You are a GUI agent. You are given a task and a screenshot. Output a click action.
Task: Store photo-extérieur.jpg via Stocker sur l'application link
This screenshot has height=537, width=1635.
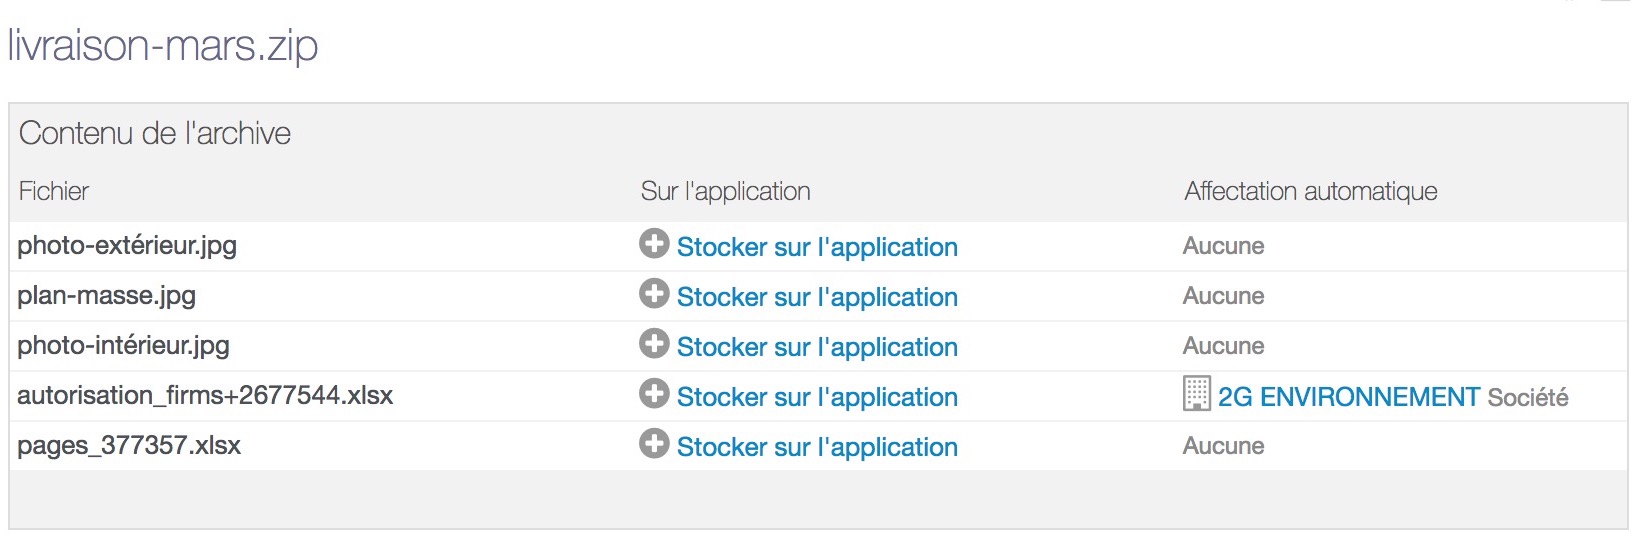pos(817,247)
